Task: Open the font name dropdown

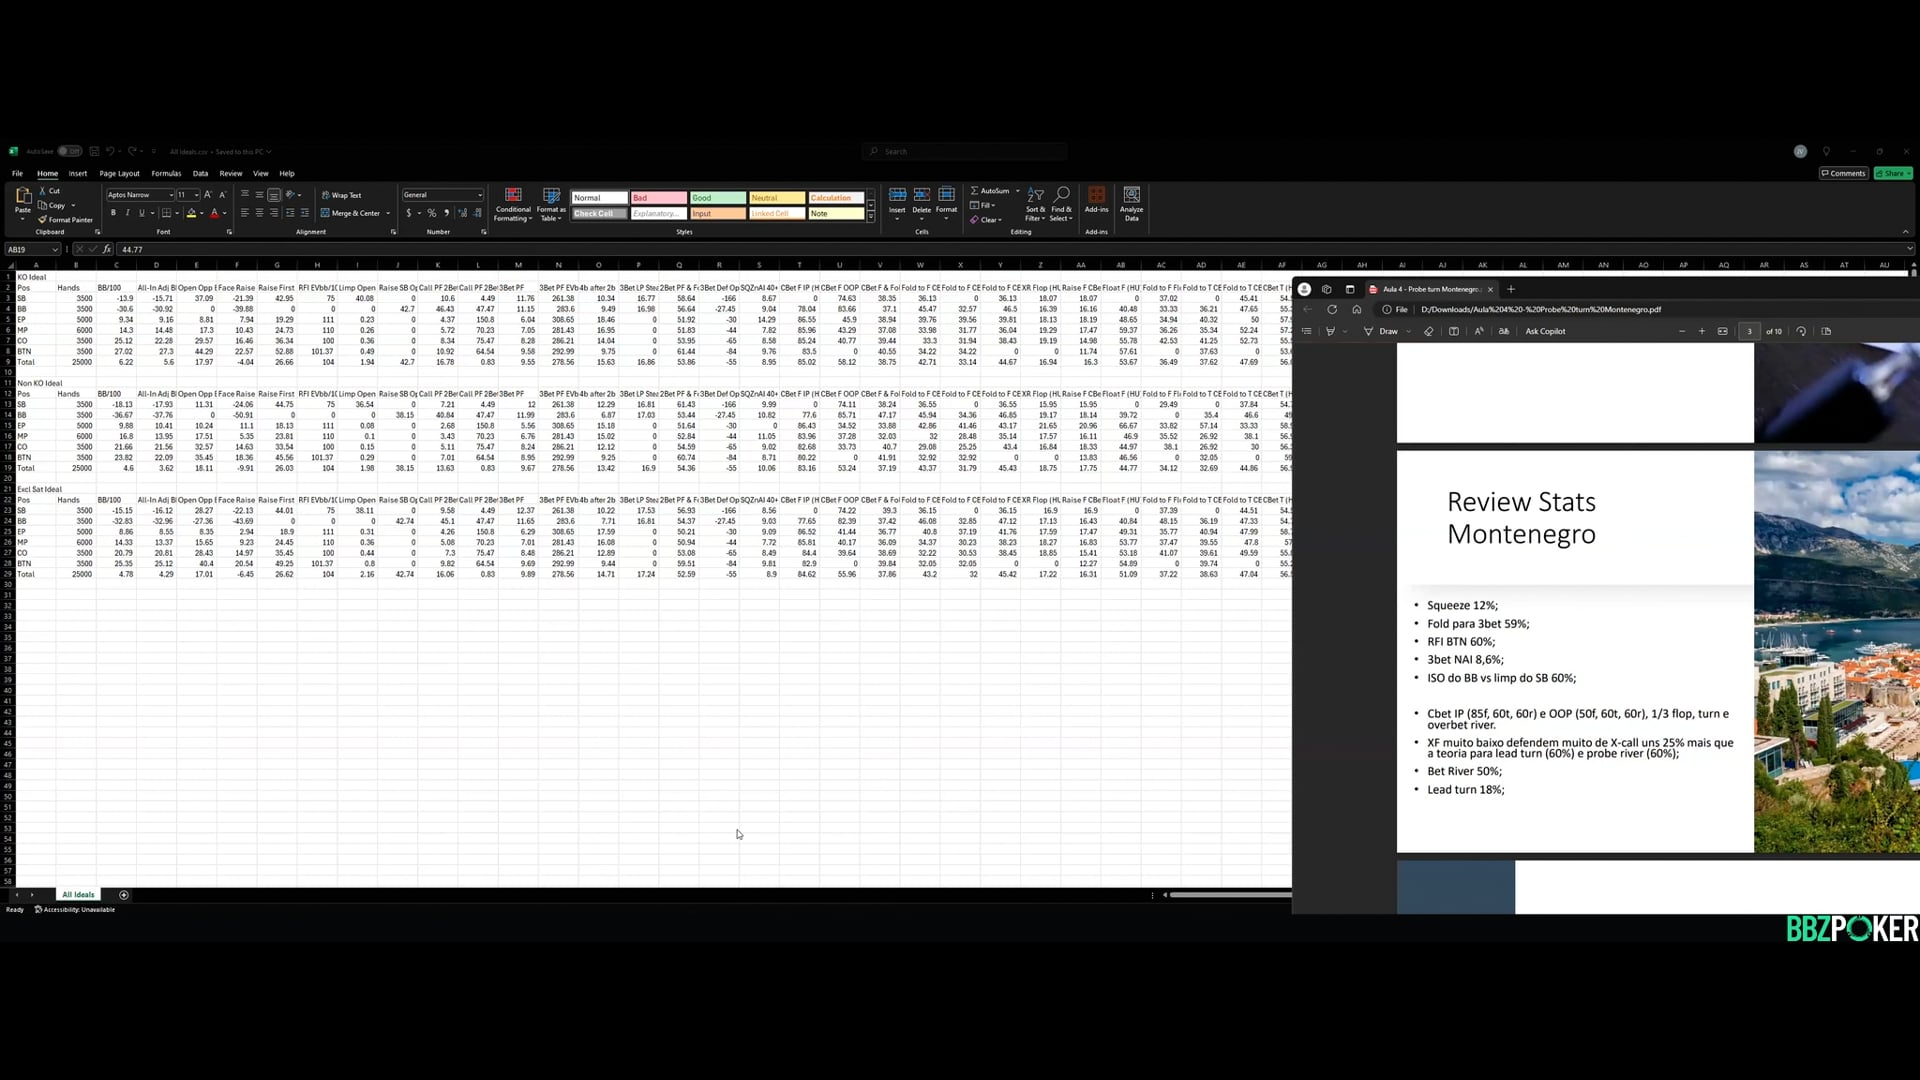Action: pos(171,196)
